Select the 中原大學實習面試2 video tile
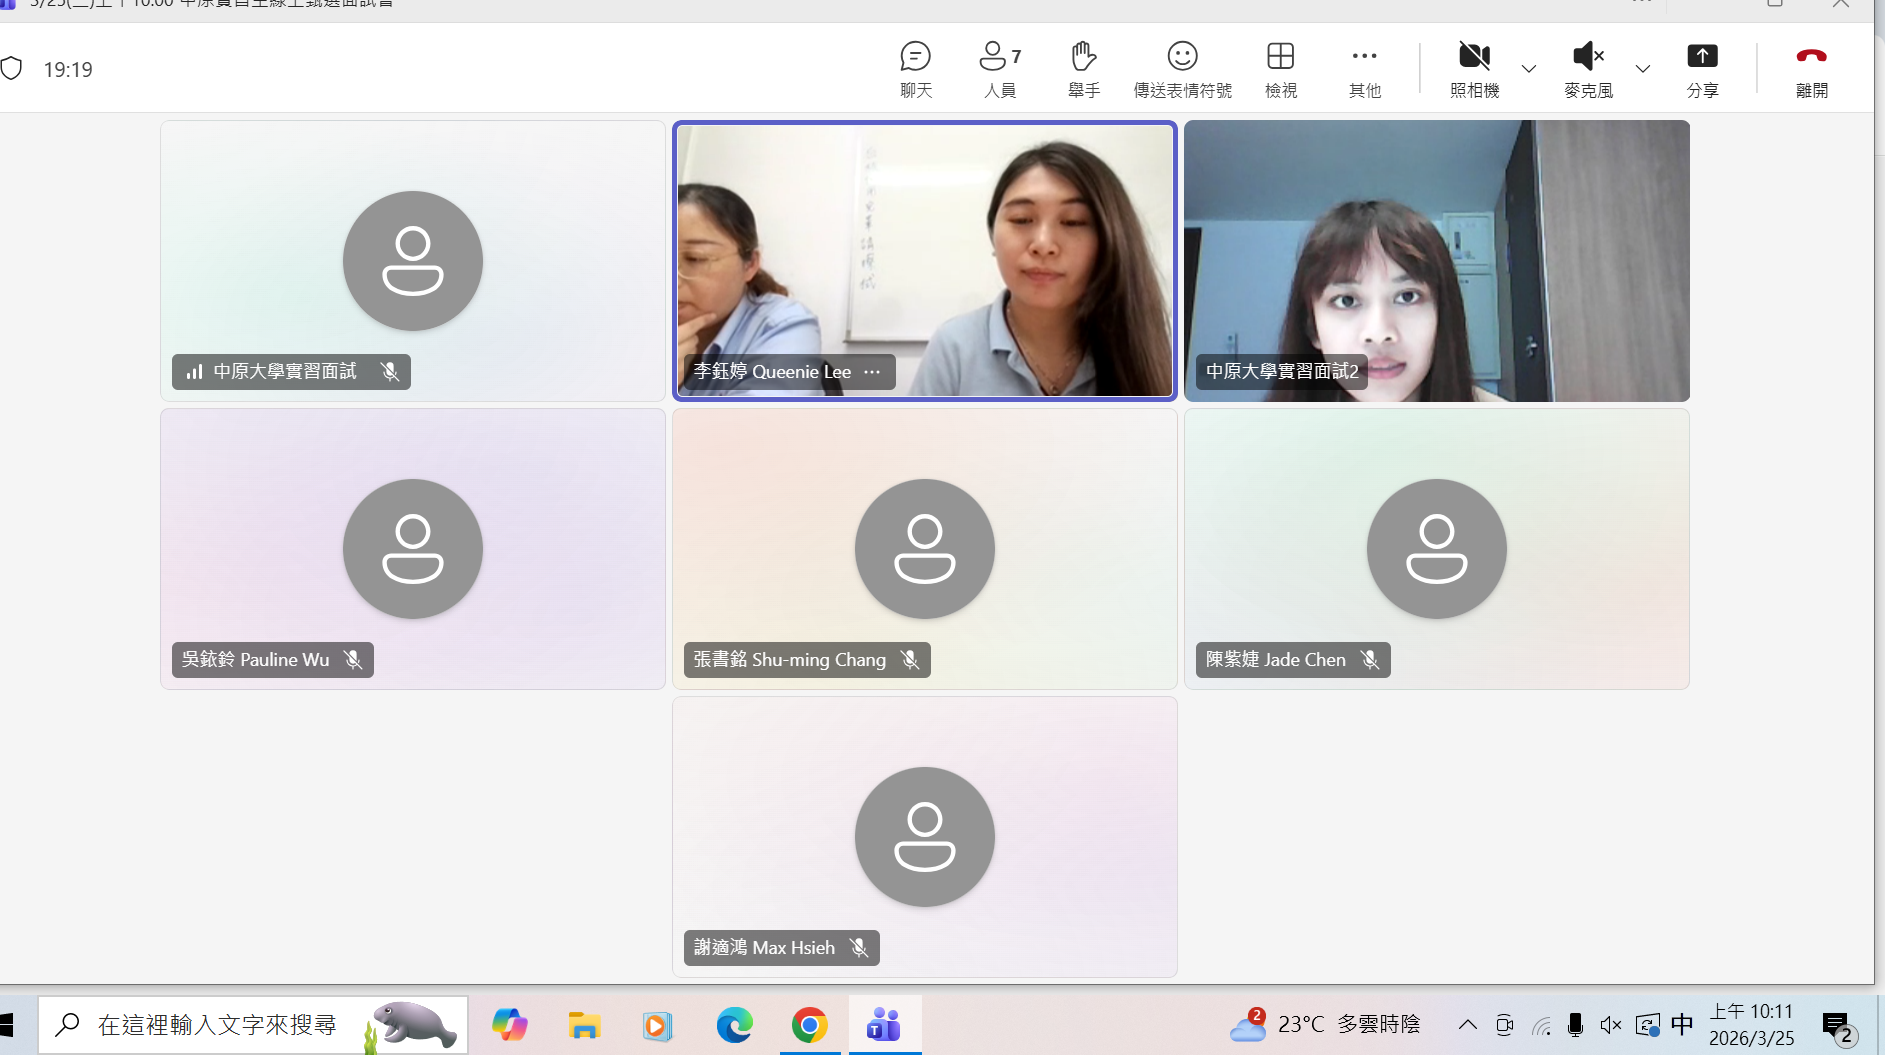 click(1436, 260)
